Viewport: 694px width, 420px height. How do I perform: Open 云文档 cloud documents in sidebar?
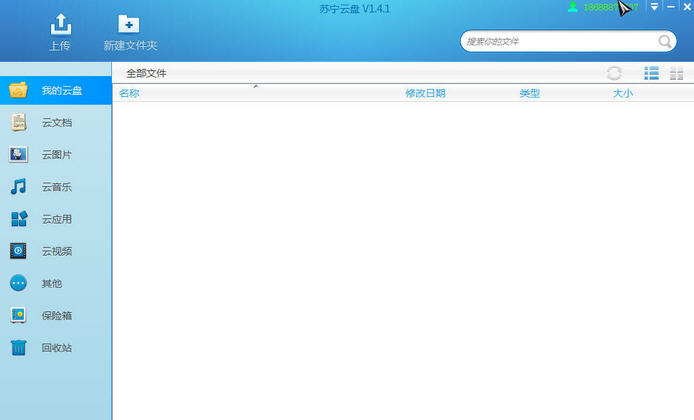point(56,123)
